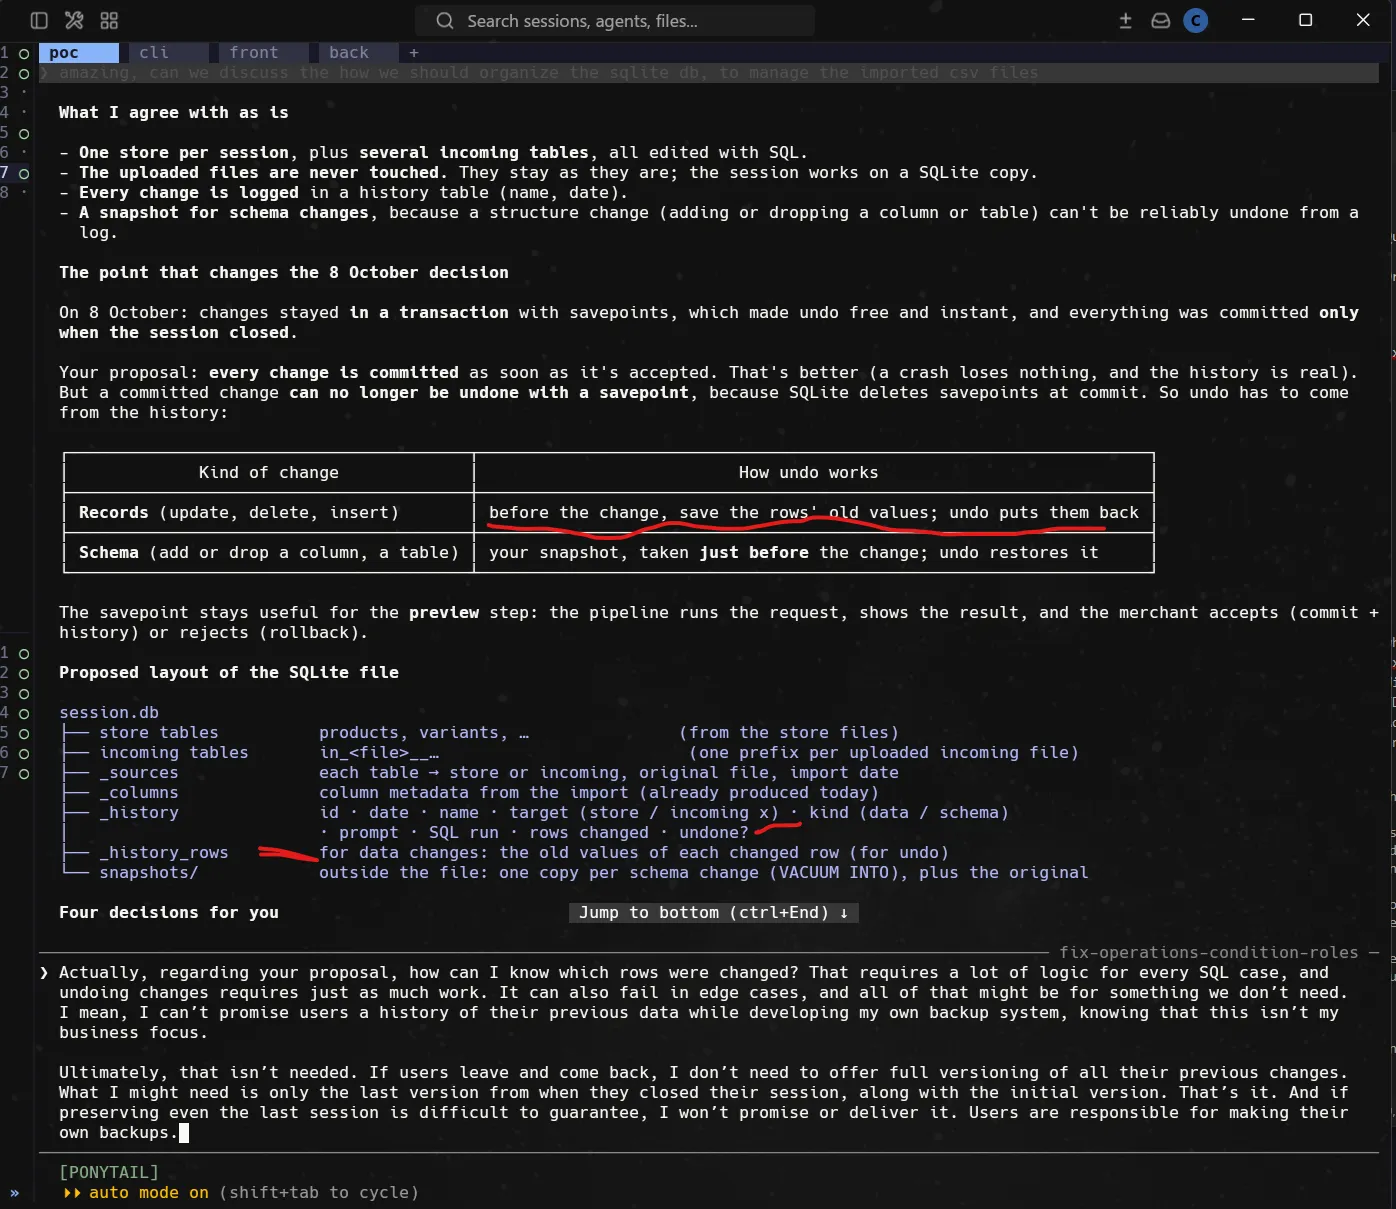Open the grid layout icon
Image resolution: width=1396 pixels, height=1209 pixels.
pyautogui.click(x=109, y=20)
